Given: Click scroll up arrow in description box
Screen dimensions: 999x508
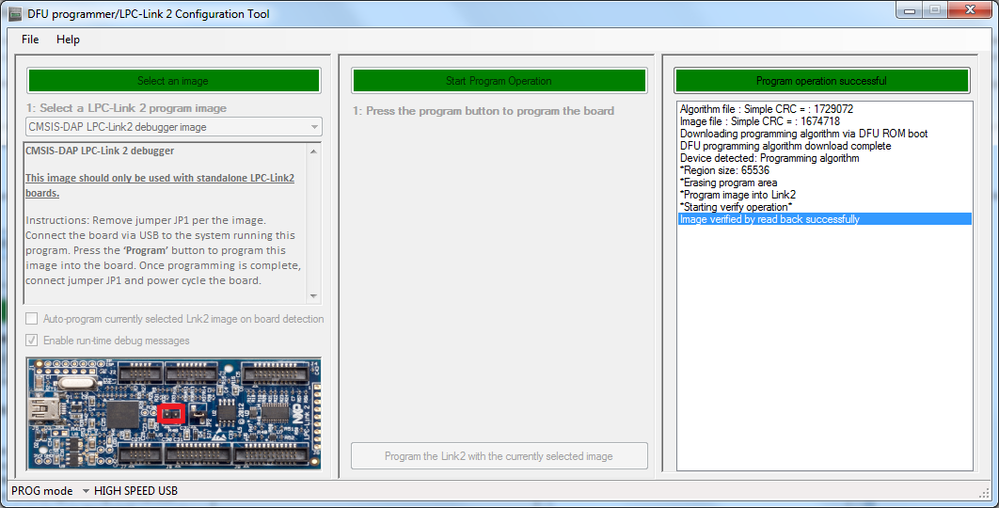Looking at the screenshot, I should [x=313, y=152].
